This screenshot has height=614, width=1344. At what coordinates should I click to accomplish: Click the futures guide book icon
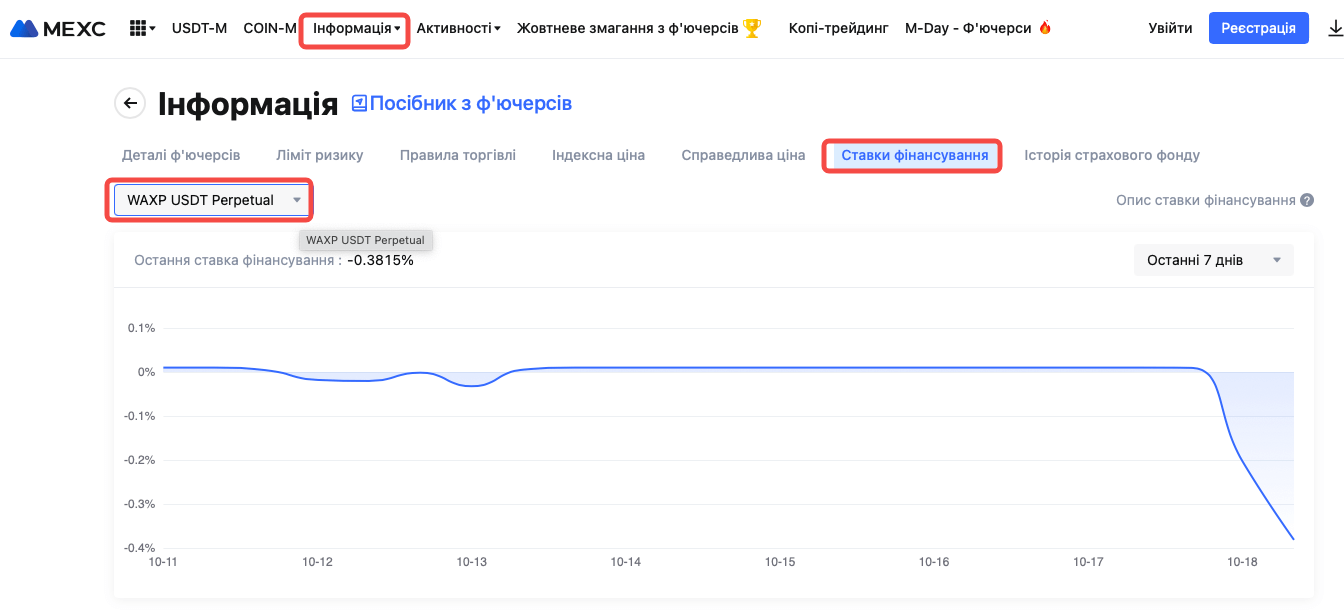point(359,103)
